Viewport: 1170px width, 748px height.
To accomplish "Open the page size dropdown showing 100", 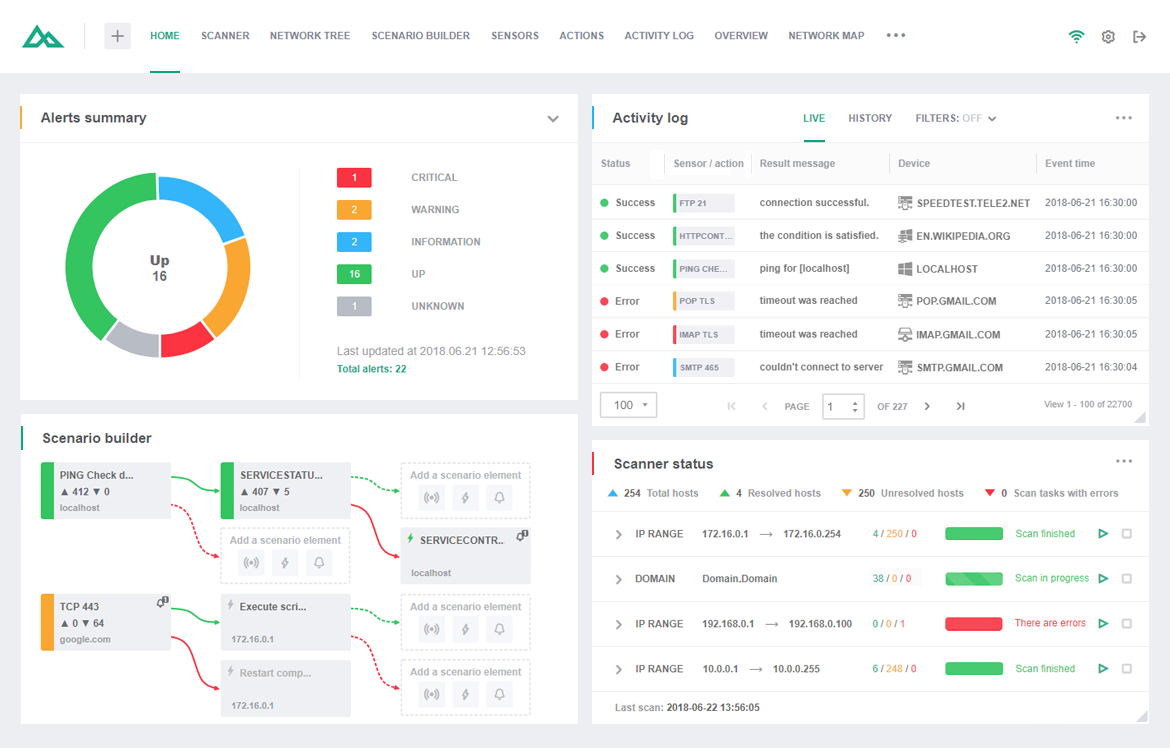I will (628, 405).
